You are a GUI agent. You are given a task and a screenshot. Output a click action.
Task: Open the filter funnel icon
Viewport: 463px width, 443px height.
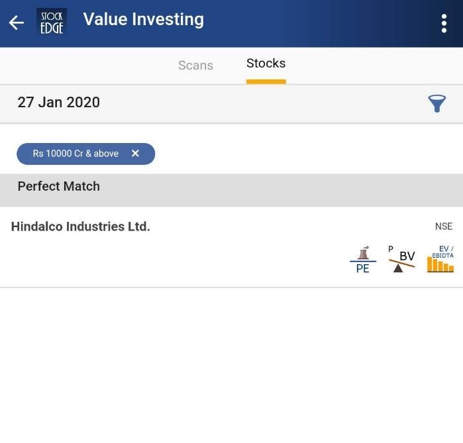[x=437, y=104]
